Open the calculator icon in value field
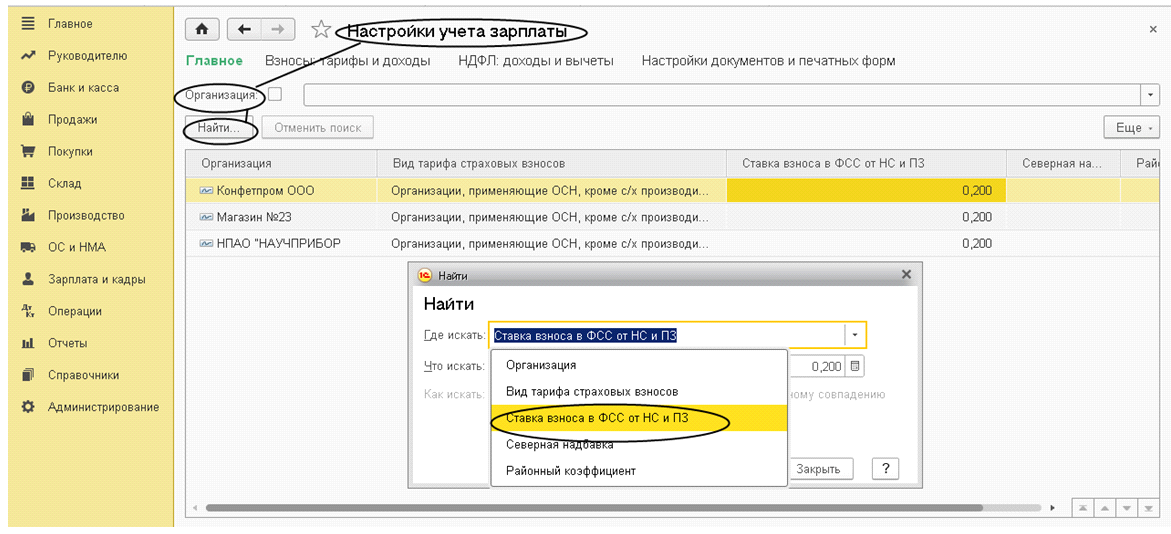This screenshot has width=1171, height=534. pyautogui.click(x=855, y=366)
